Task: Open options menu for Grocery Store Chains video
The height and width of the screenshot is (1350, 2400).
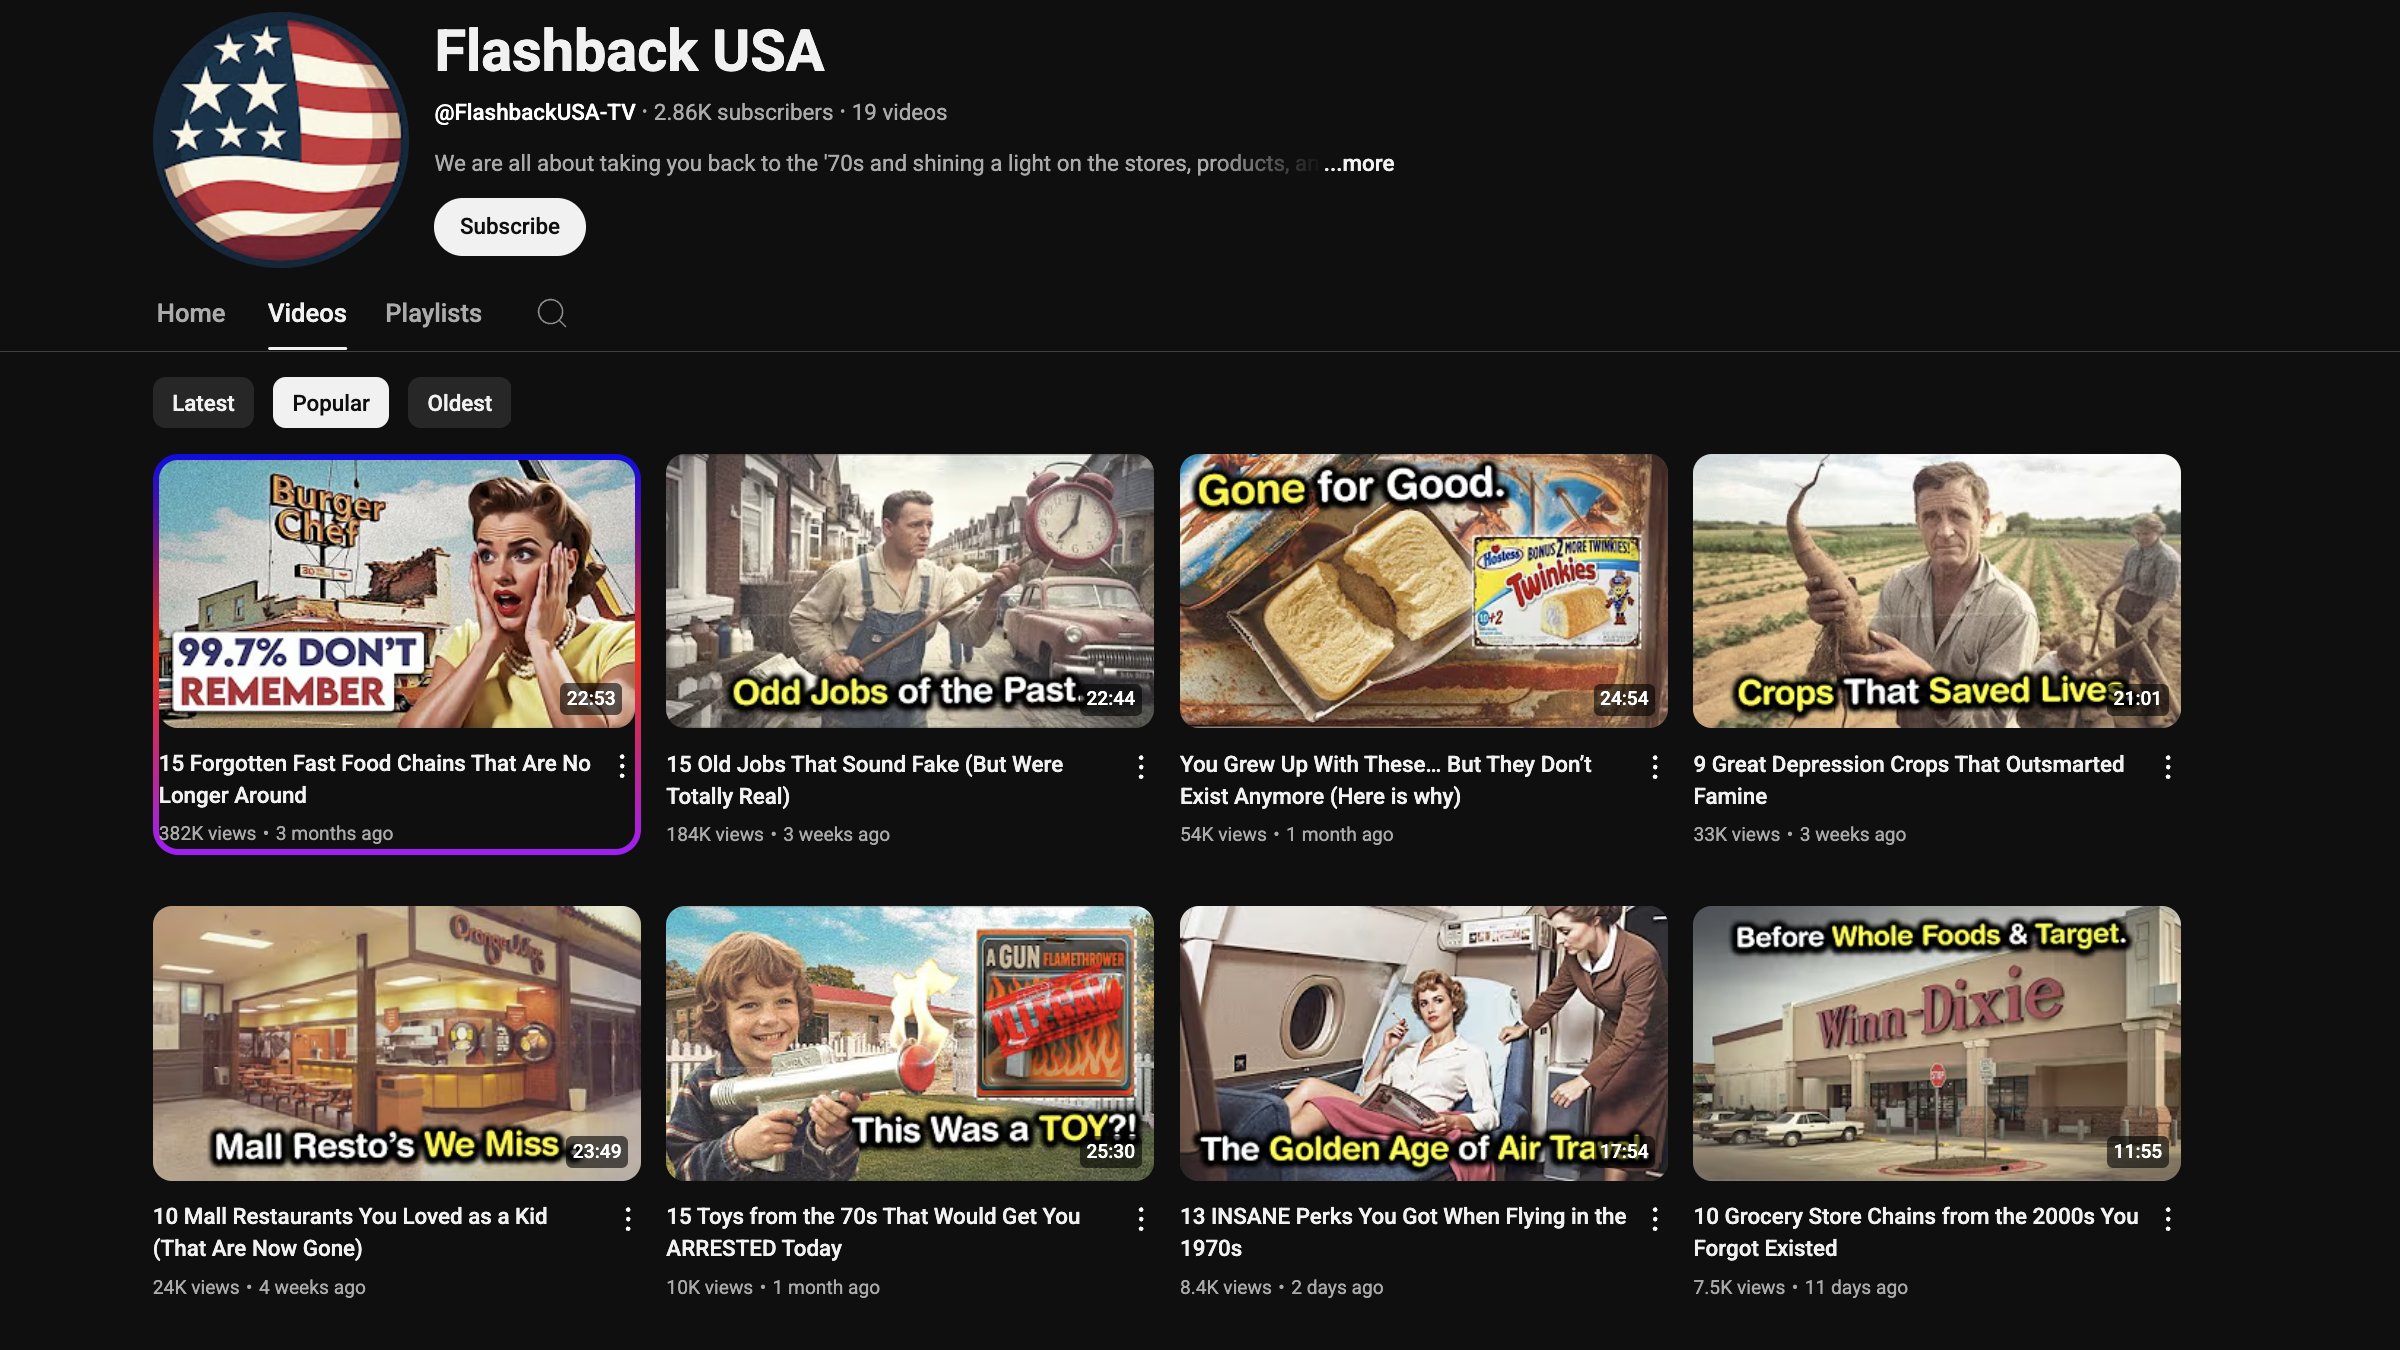Action: [x=2168, y=1219]
